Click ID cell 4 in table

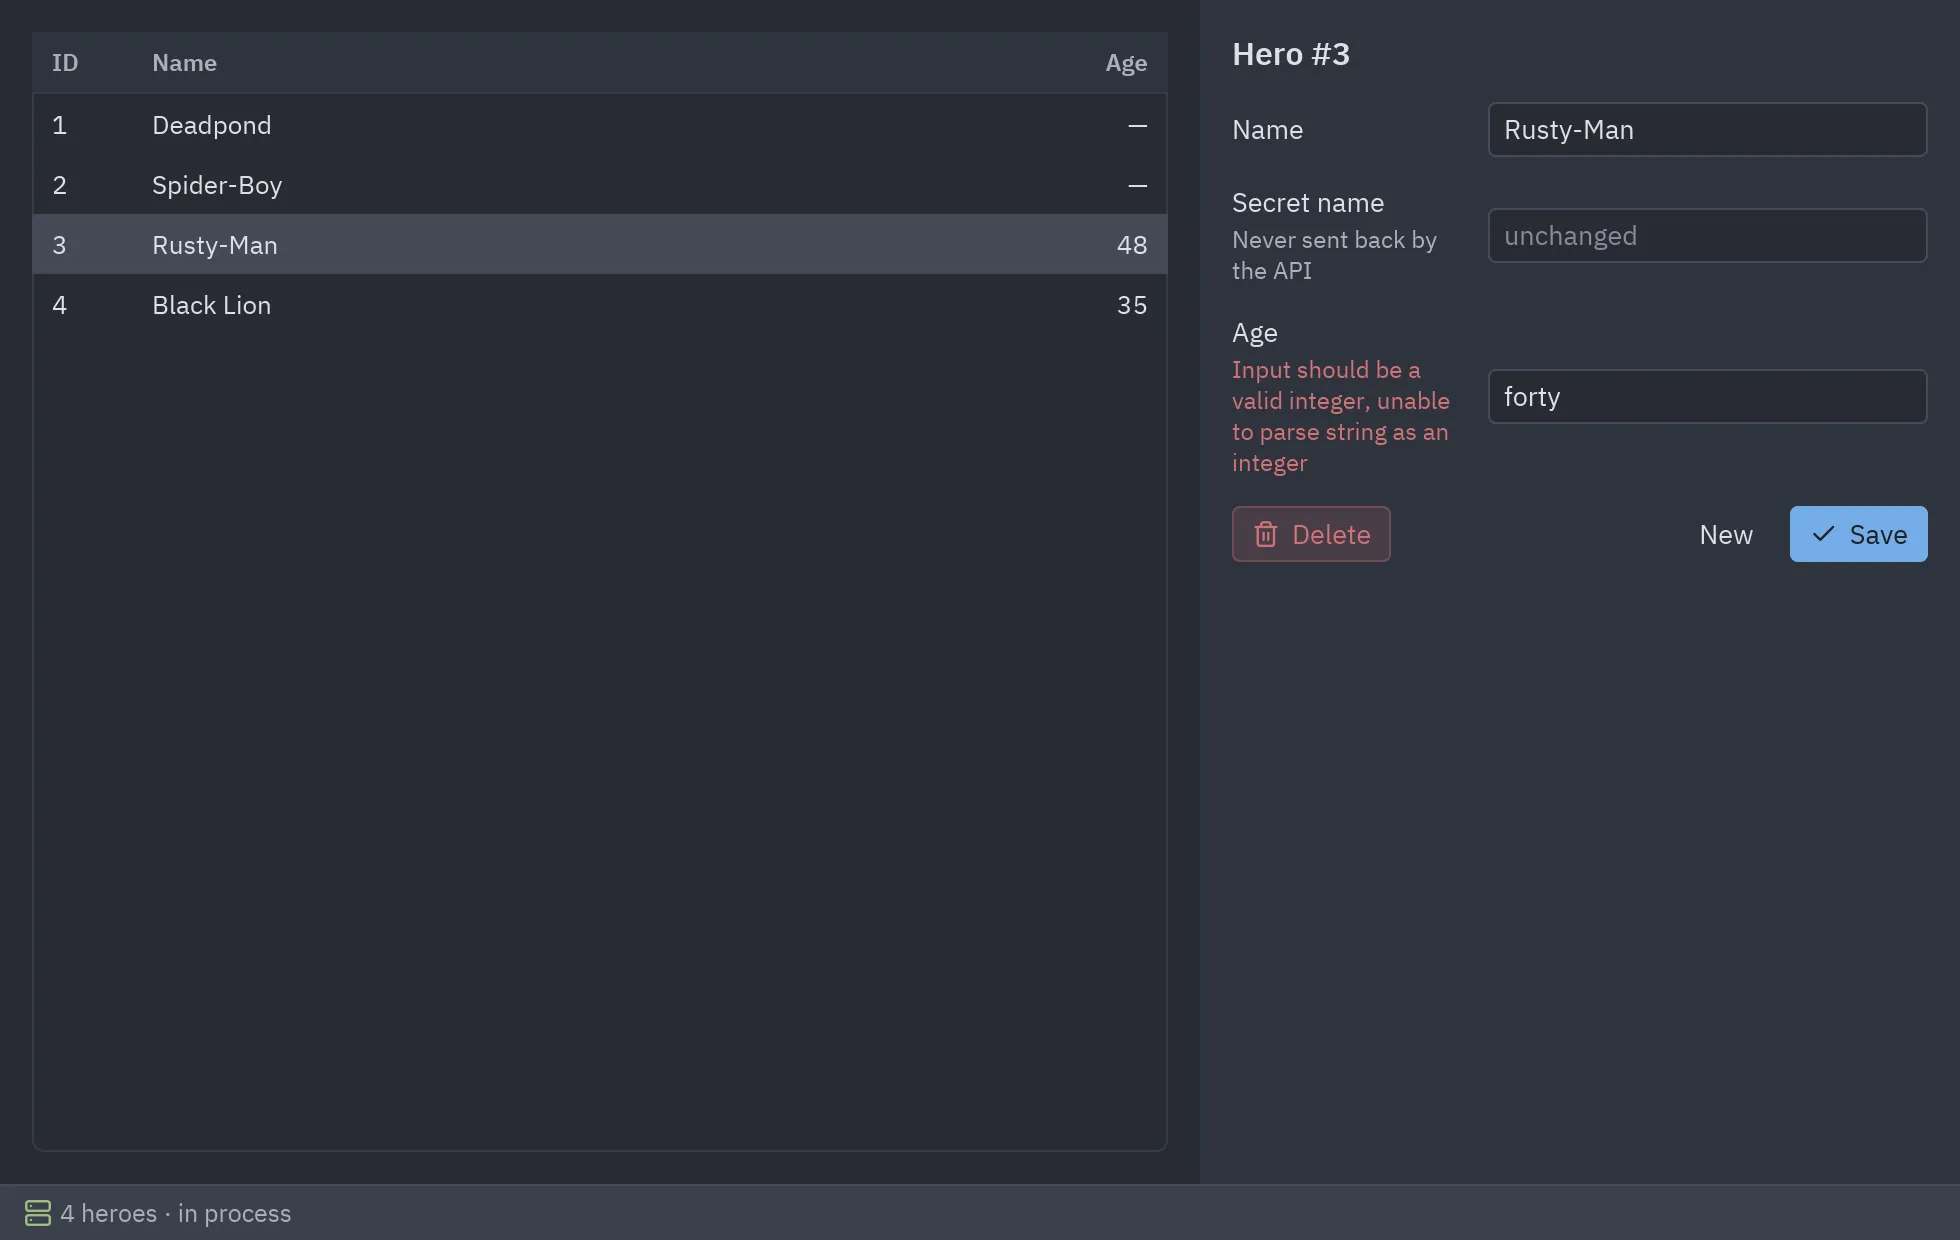[x=60, y=305]
